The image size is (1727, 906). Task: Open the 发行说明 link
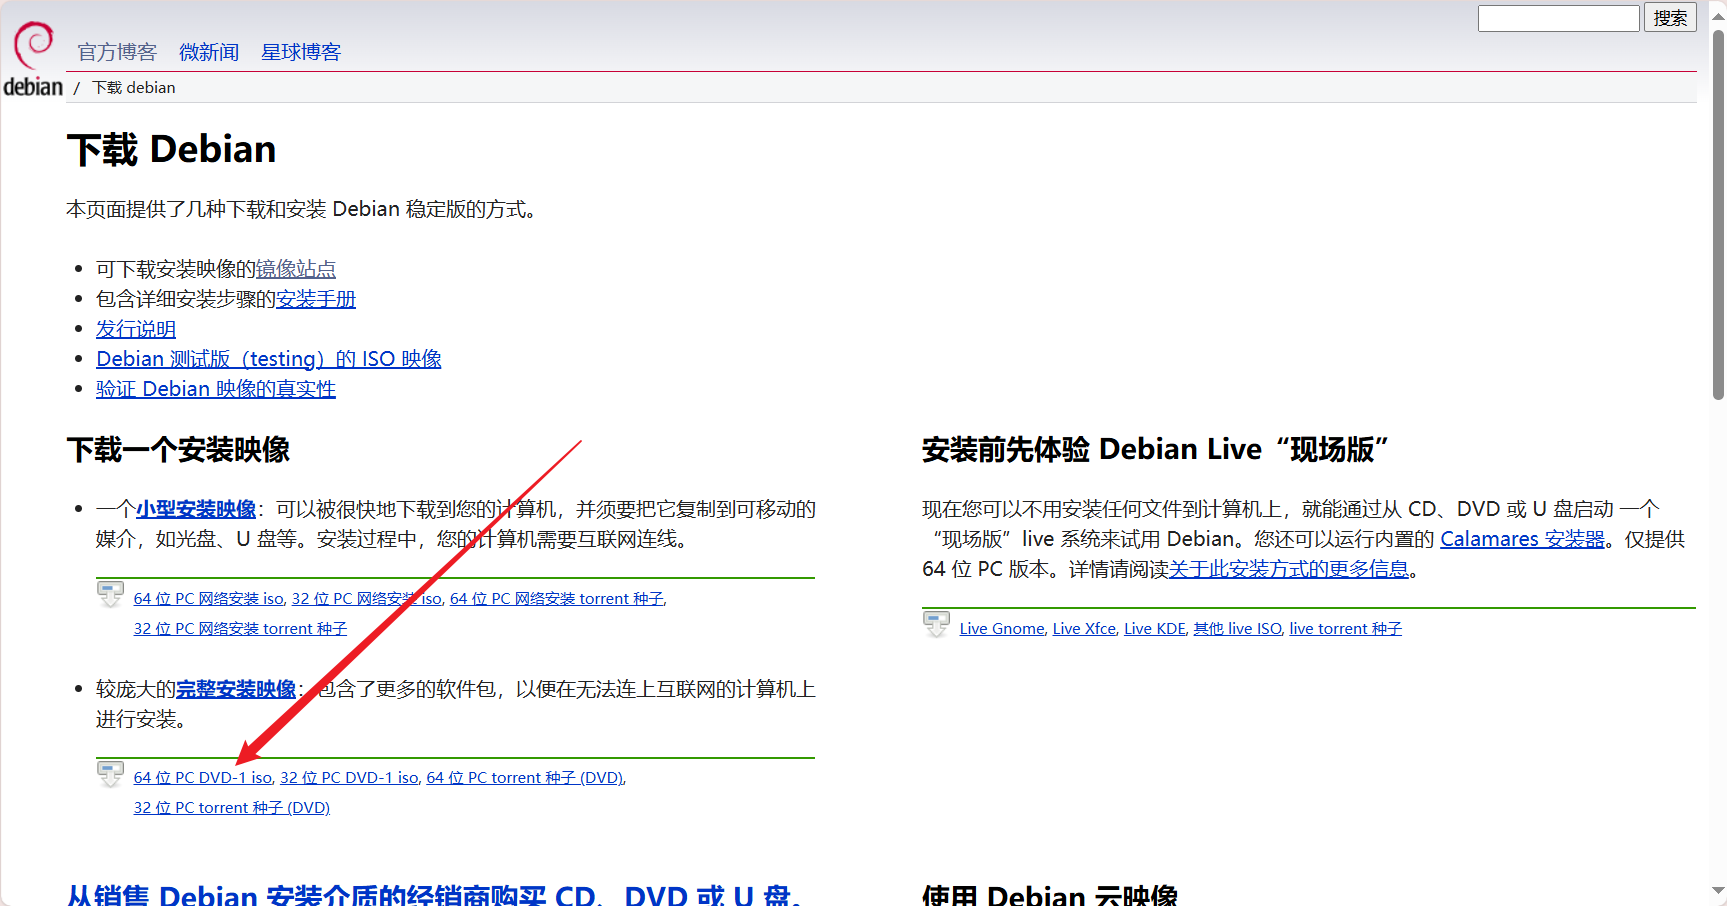coord(136,329)
